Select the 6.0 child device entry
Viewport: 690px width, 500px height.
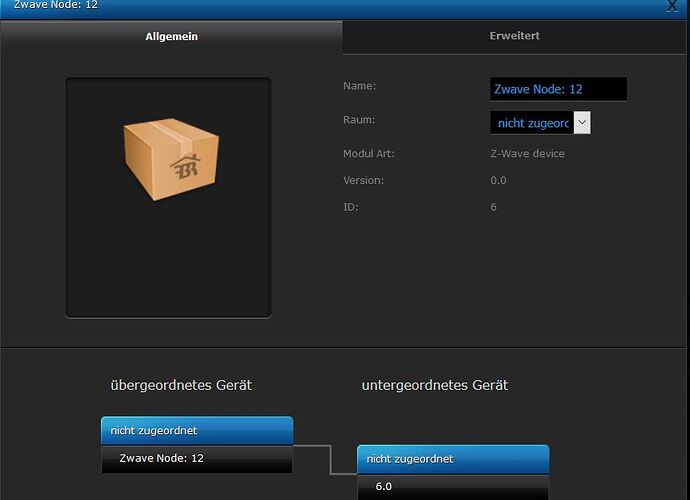452,486
